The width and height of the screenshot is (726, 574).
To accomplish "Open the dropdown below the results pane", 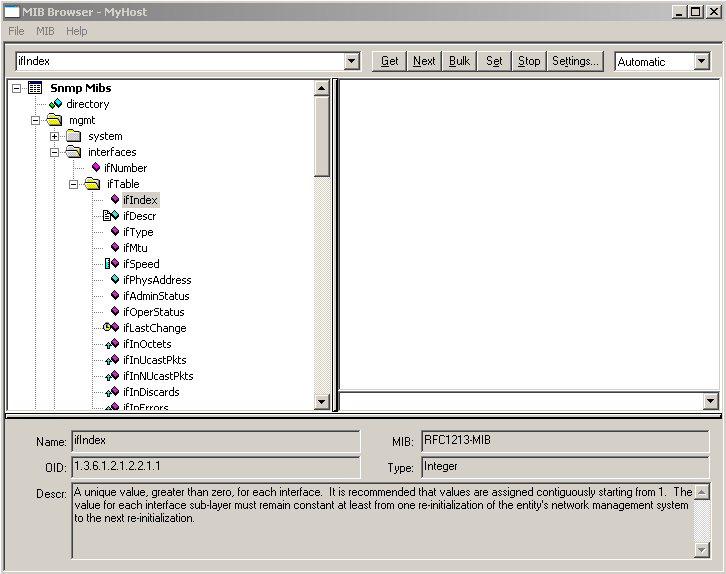I will [710, 401].
